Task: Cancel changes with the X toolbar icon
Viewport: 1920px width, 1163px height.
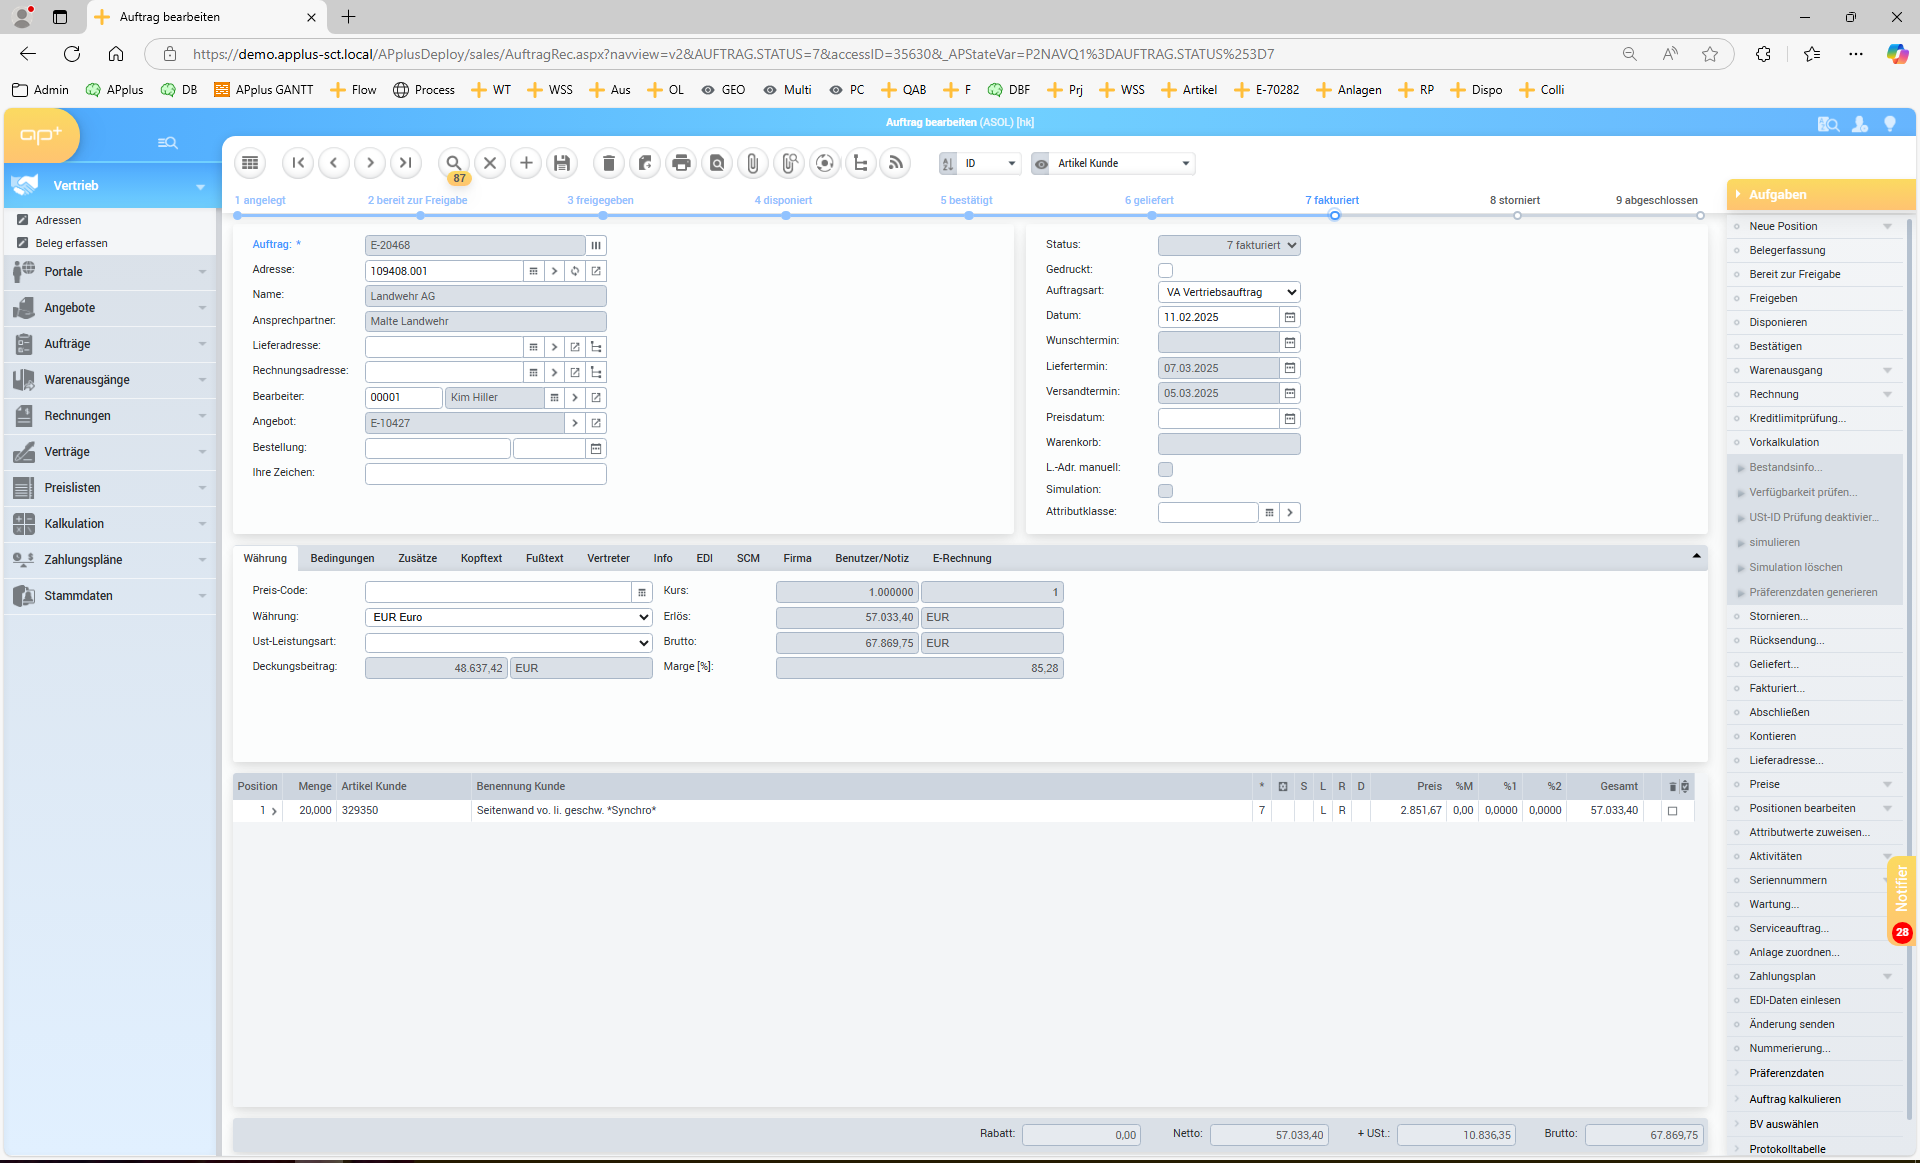Action: pos(490,163)
